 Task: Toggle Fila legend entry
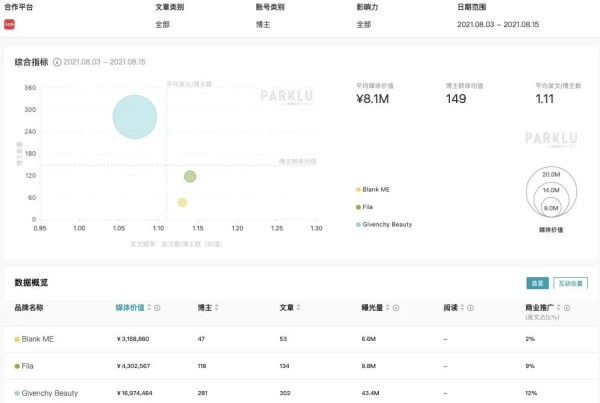(364, 207)
